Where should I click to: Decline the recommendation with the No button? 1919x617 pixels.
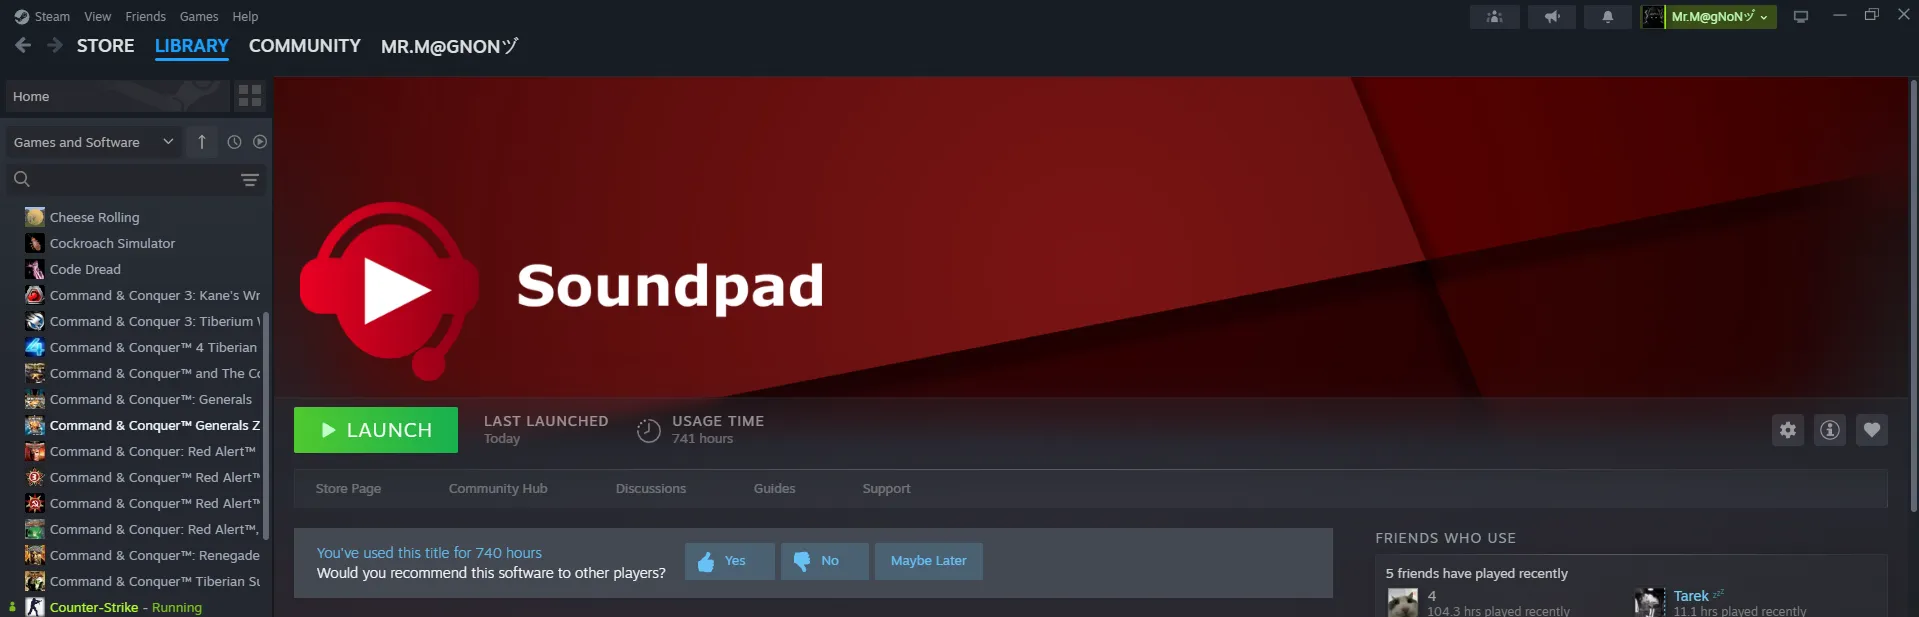point(825,561)
